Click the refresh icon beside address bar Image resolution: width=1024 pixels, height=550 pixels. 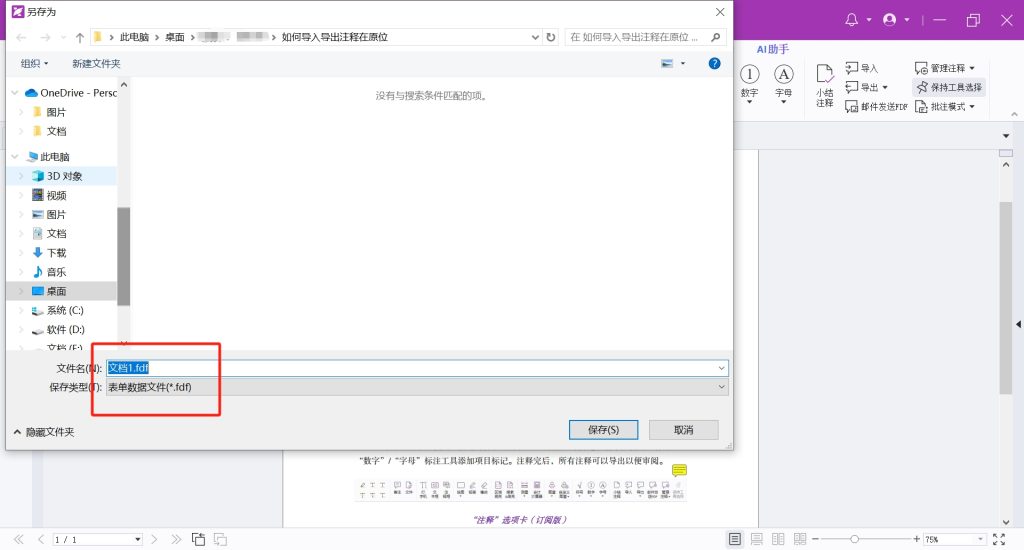[551, 37]
